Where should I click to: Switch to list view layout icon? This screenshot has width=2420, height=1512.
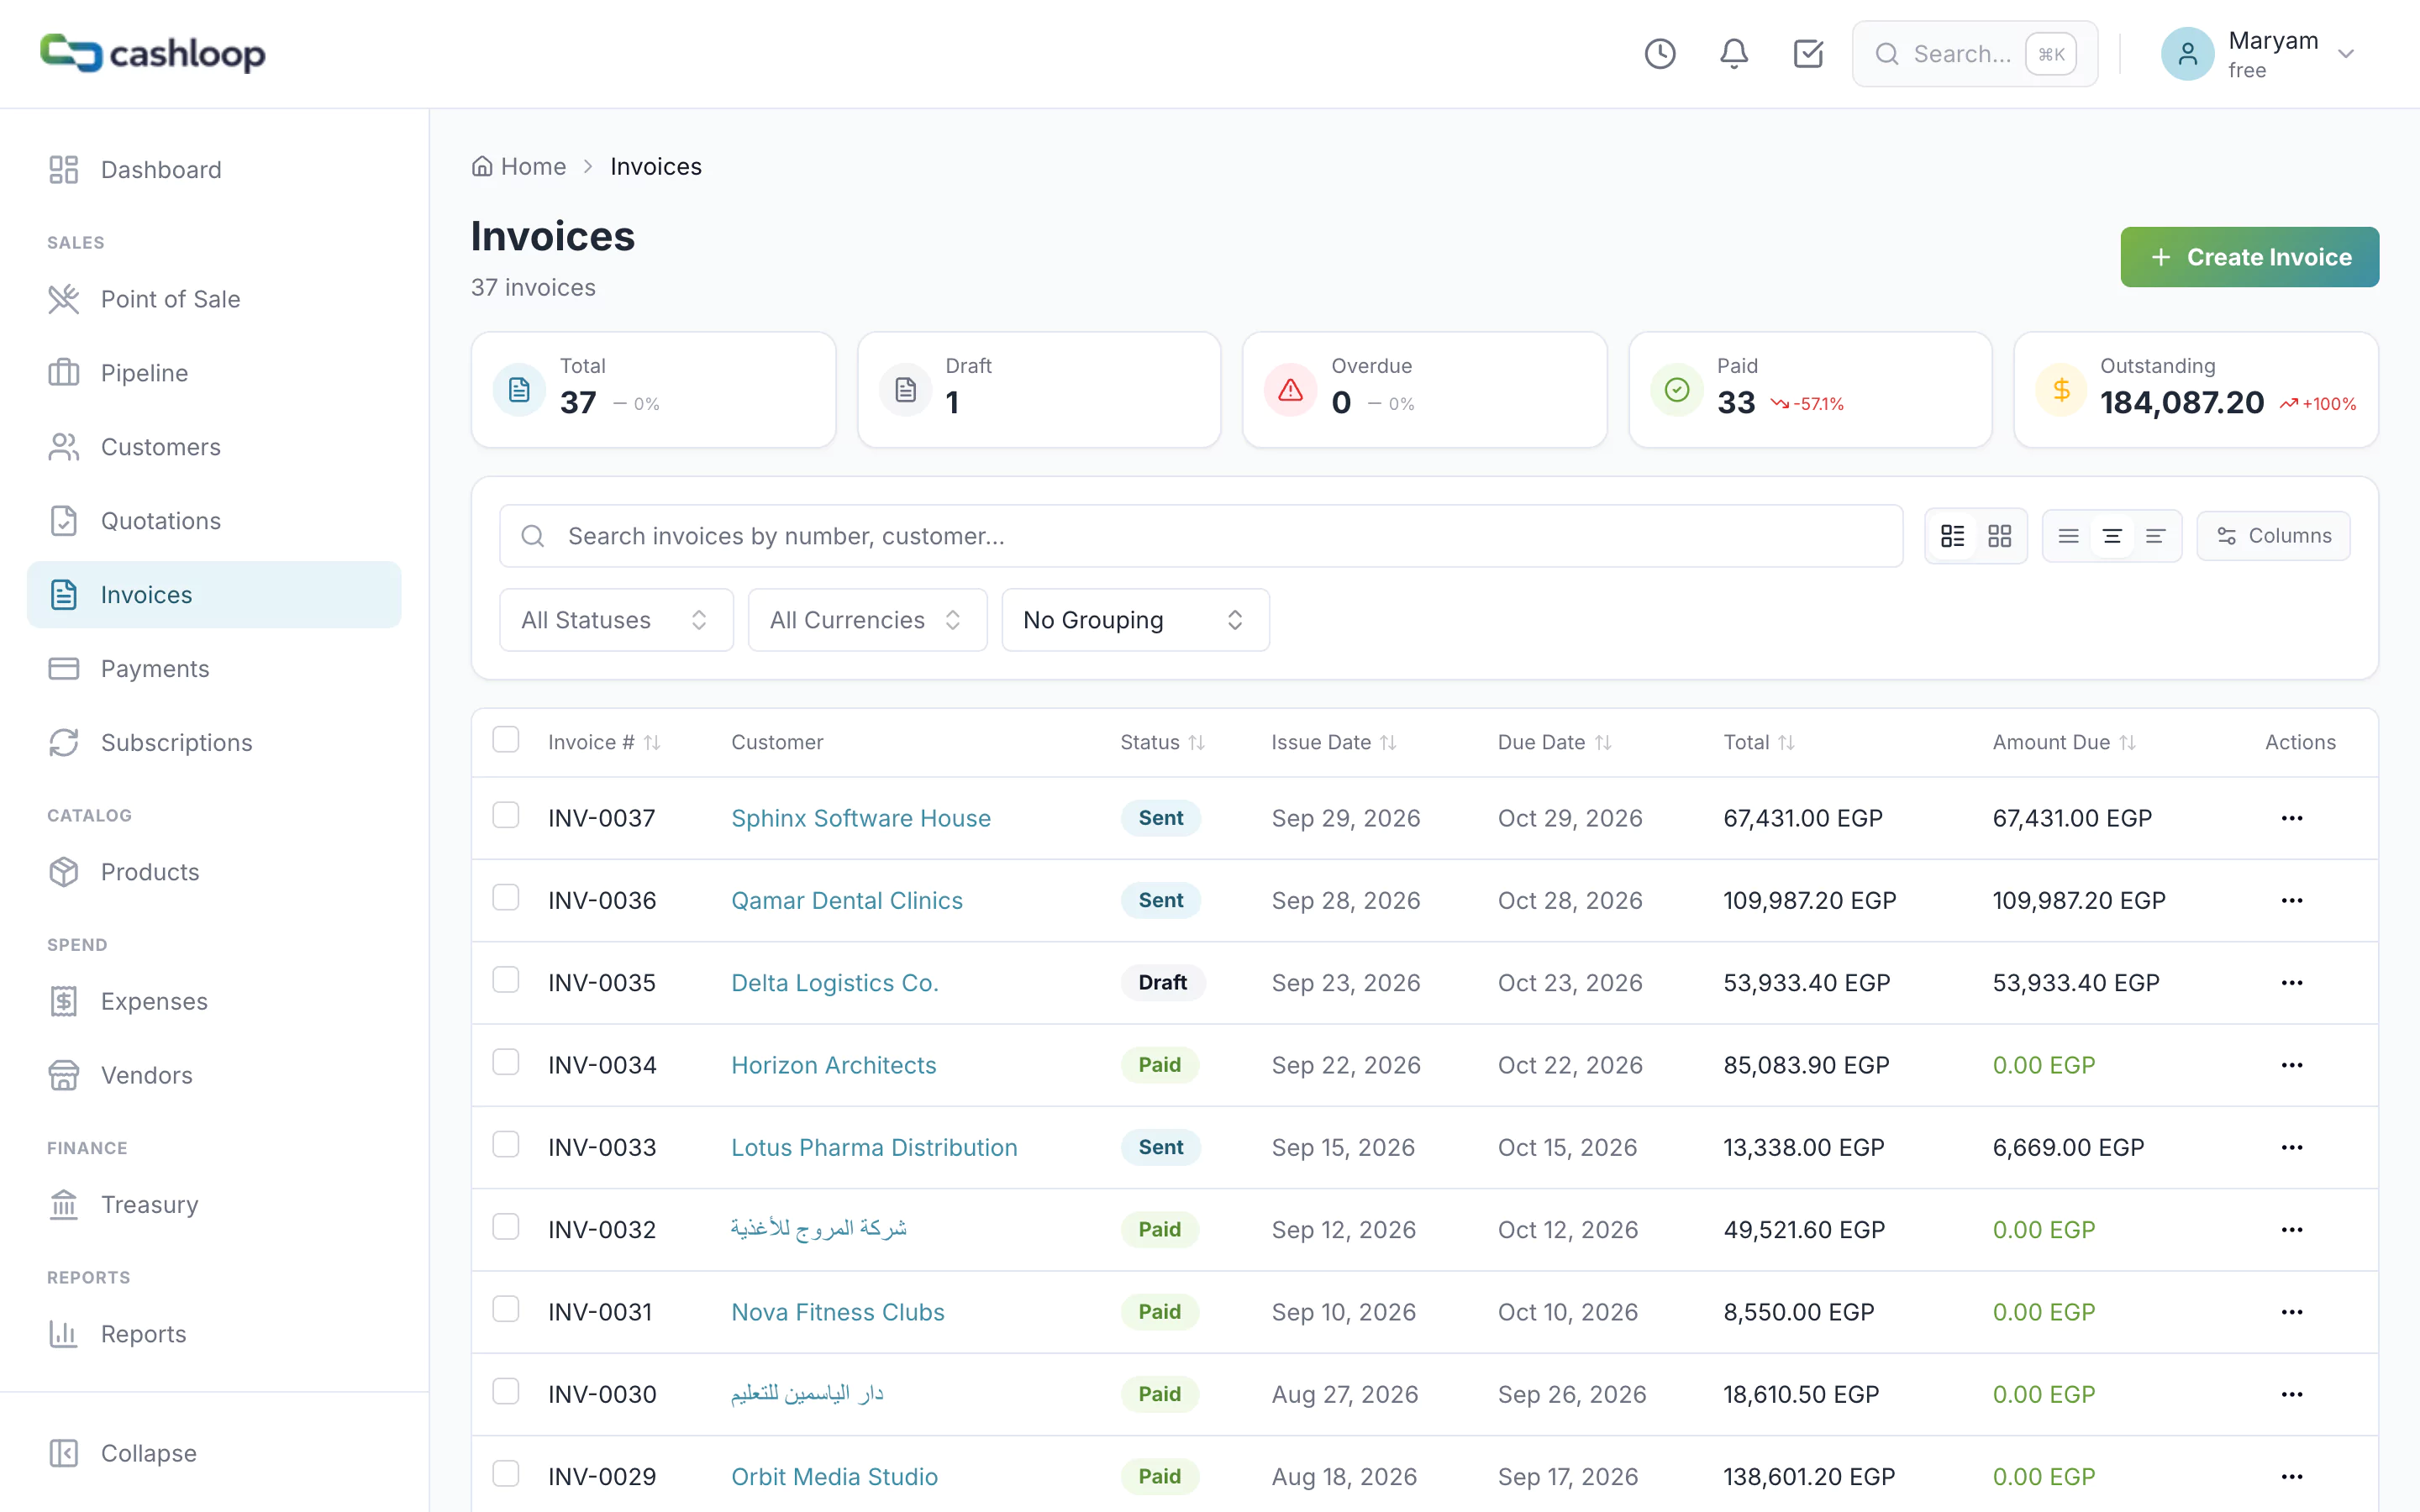(1952, 536)
